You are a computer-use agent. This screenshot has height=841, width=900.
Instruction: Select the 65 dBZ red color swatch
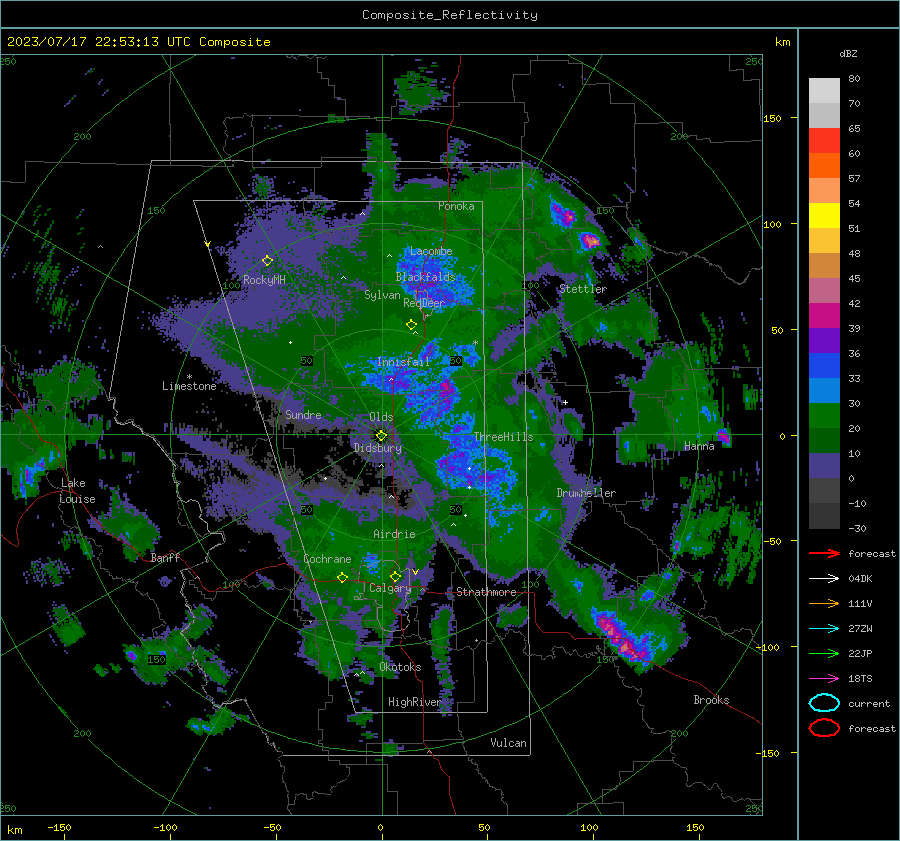coord(824,141)
